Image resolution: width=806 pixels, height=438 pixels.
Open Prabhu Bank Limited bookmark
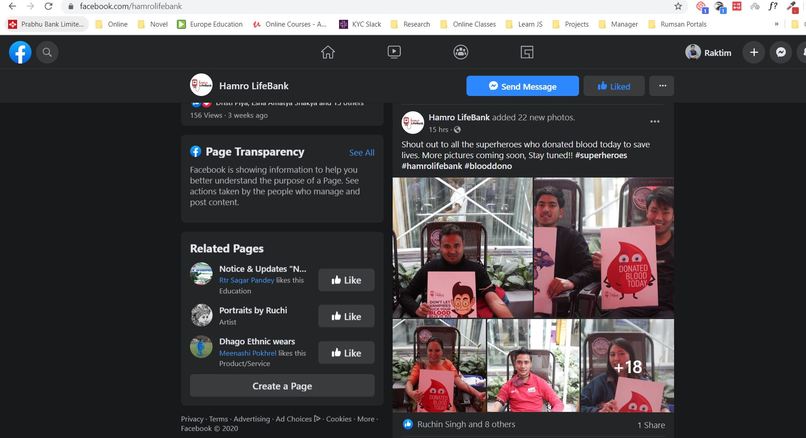(x=46, y=24)
